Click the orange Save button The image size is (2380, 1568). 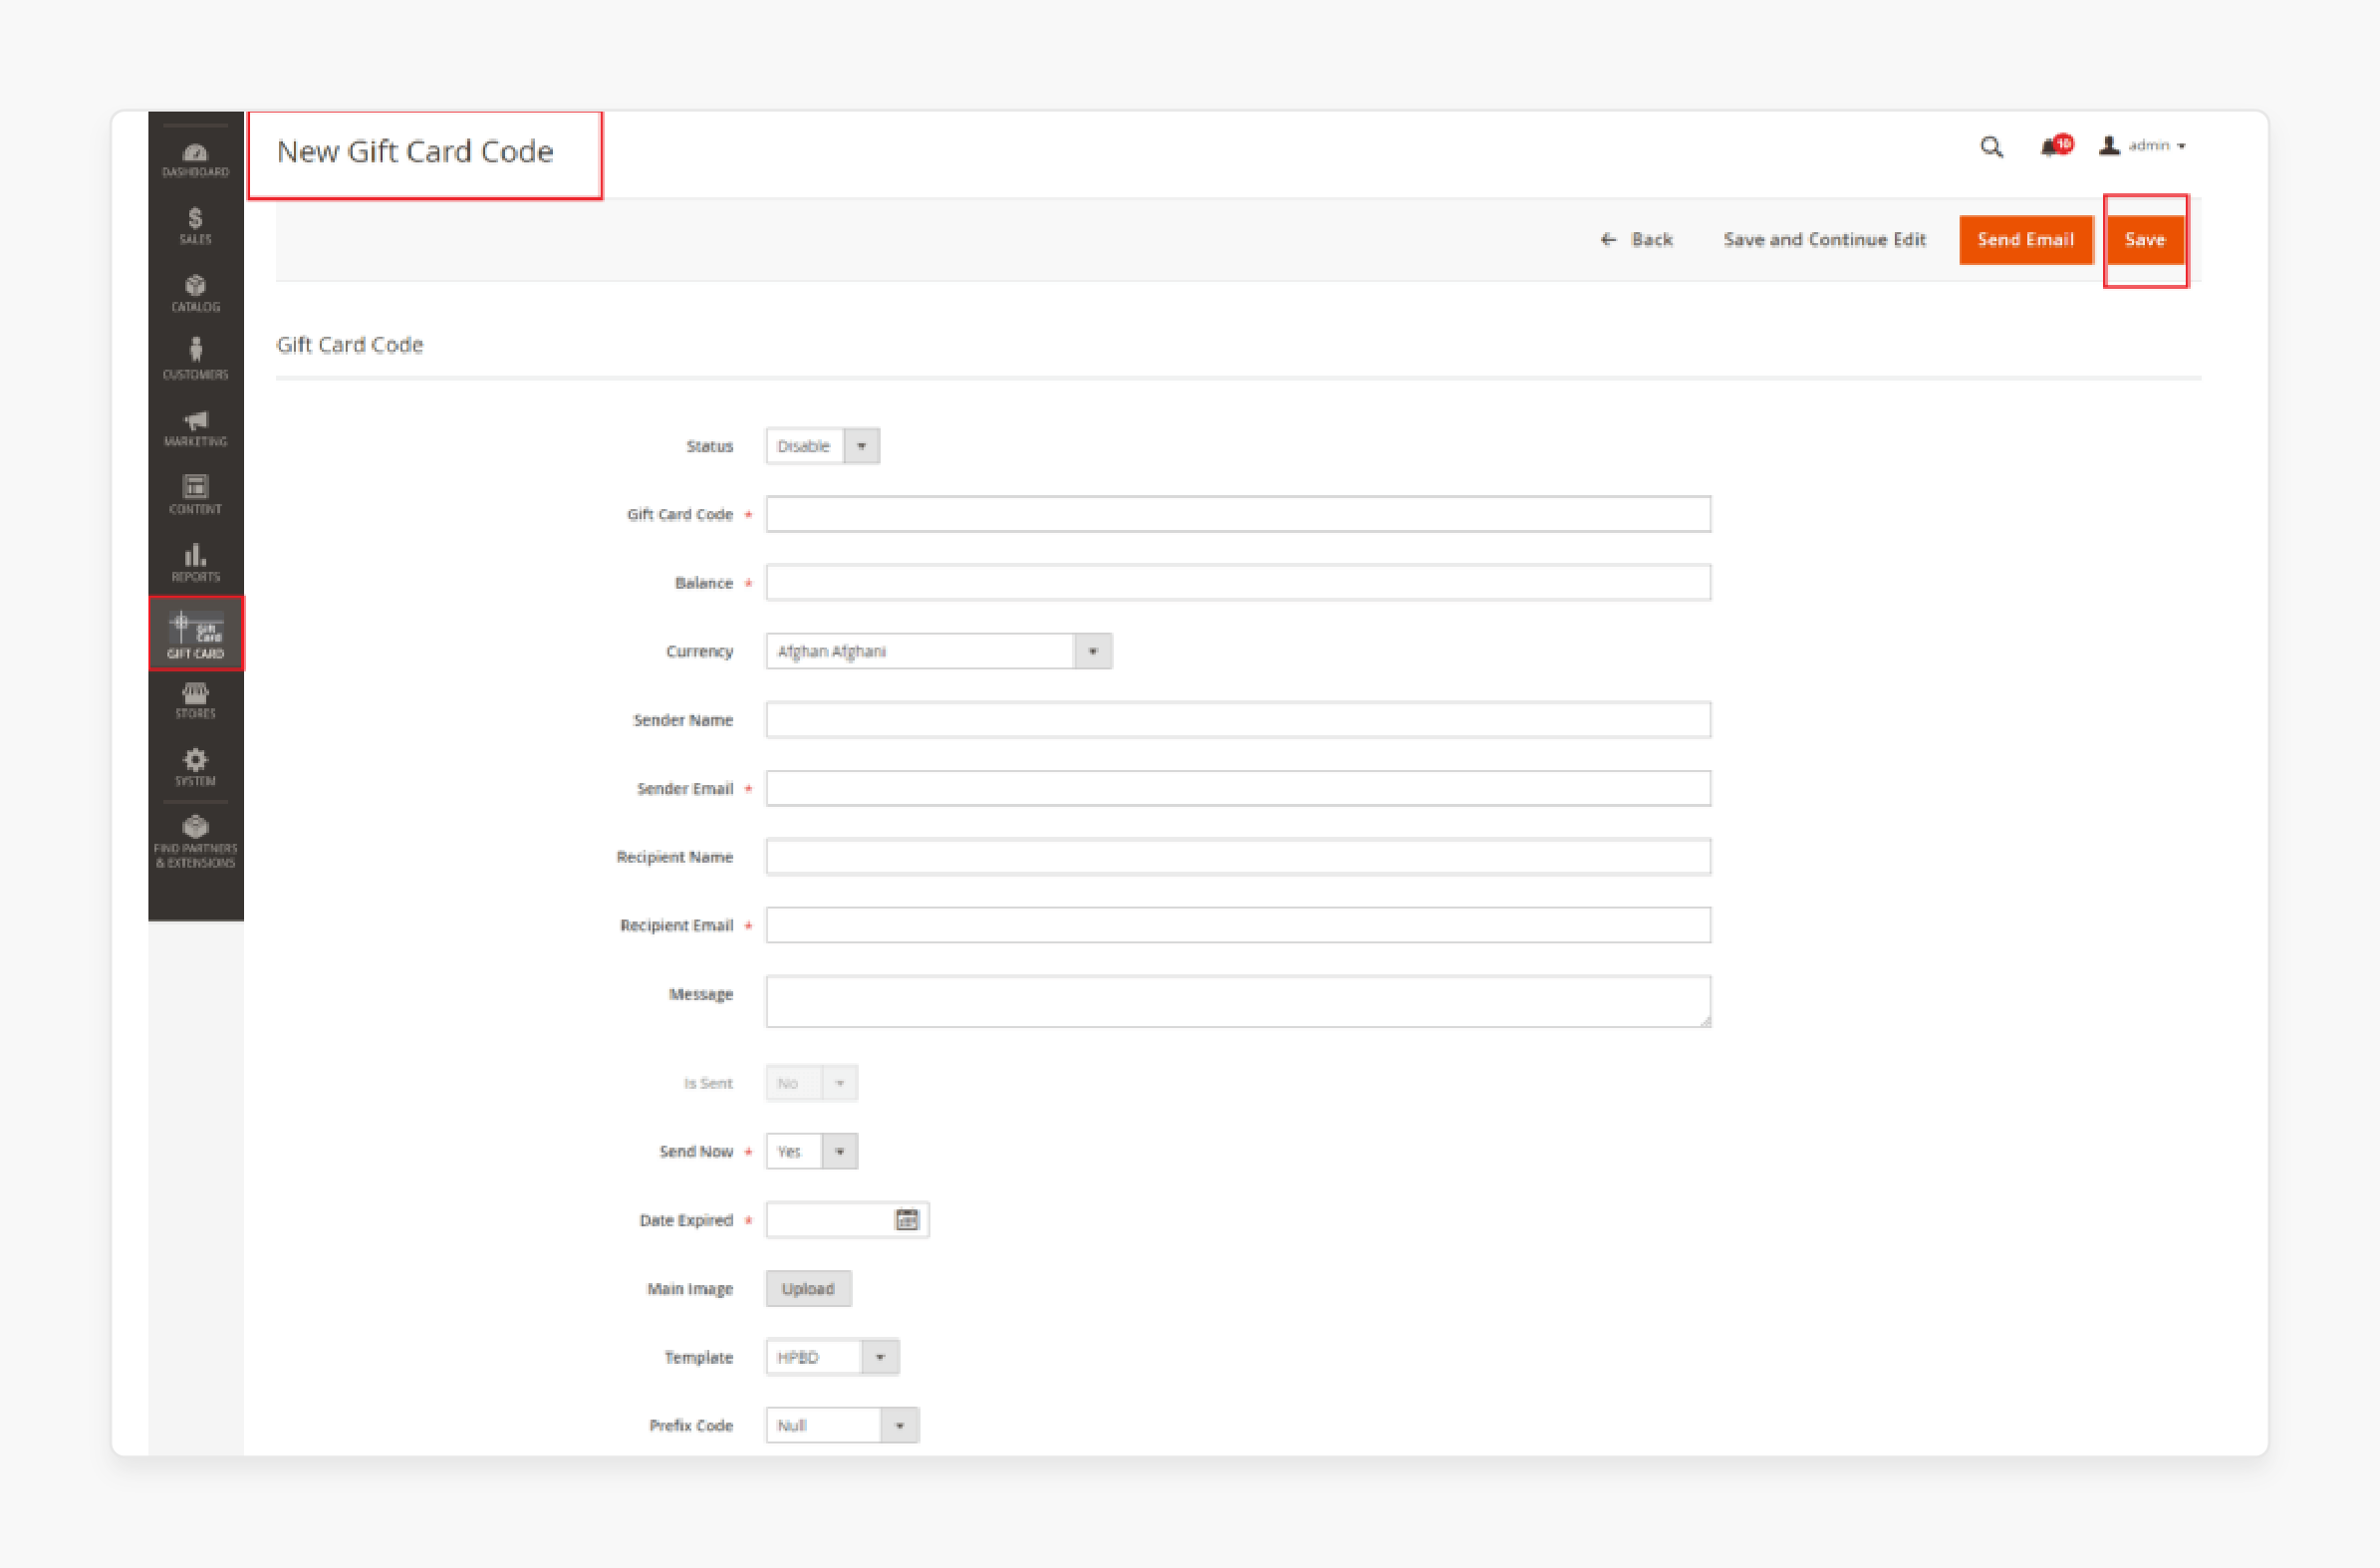[2144, 240]
